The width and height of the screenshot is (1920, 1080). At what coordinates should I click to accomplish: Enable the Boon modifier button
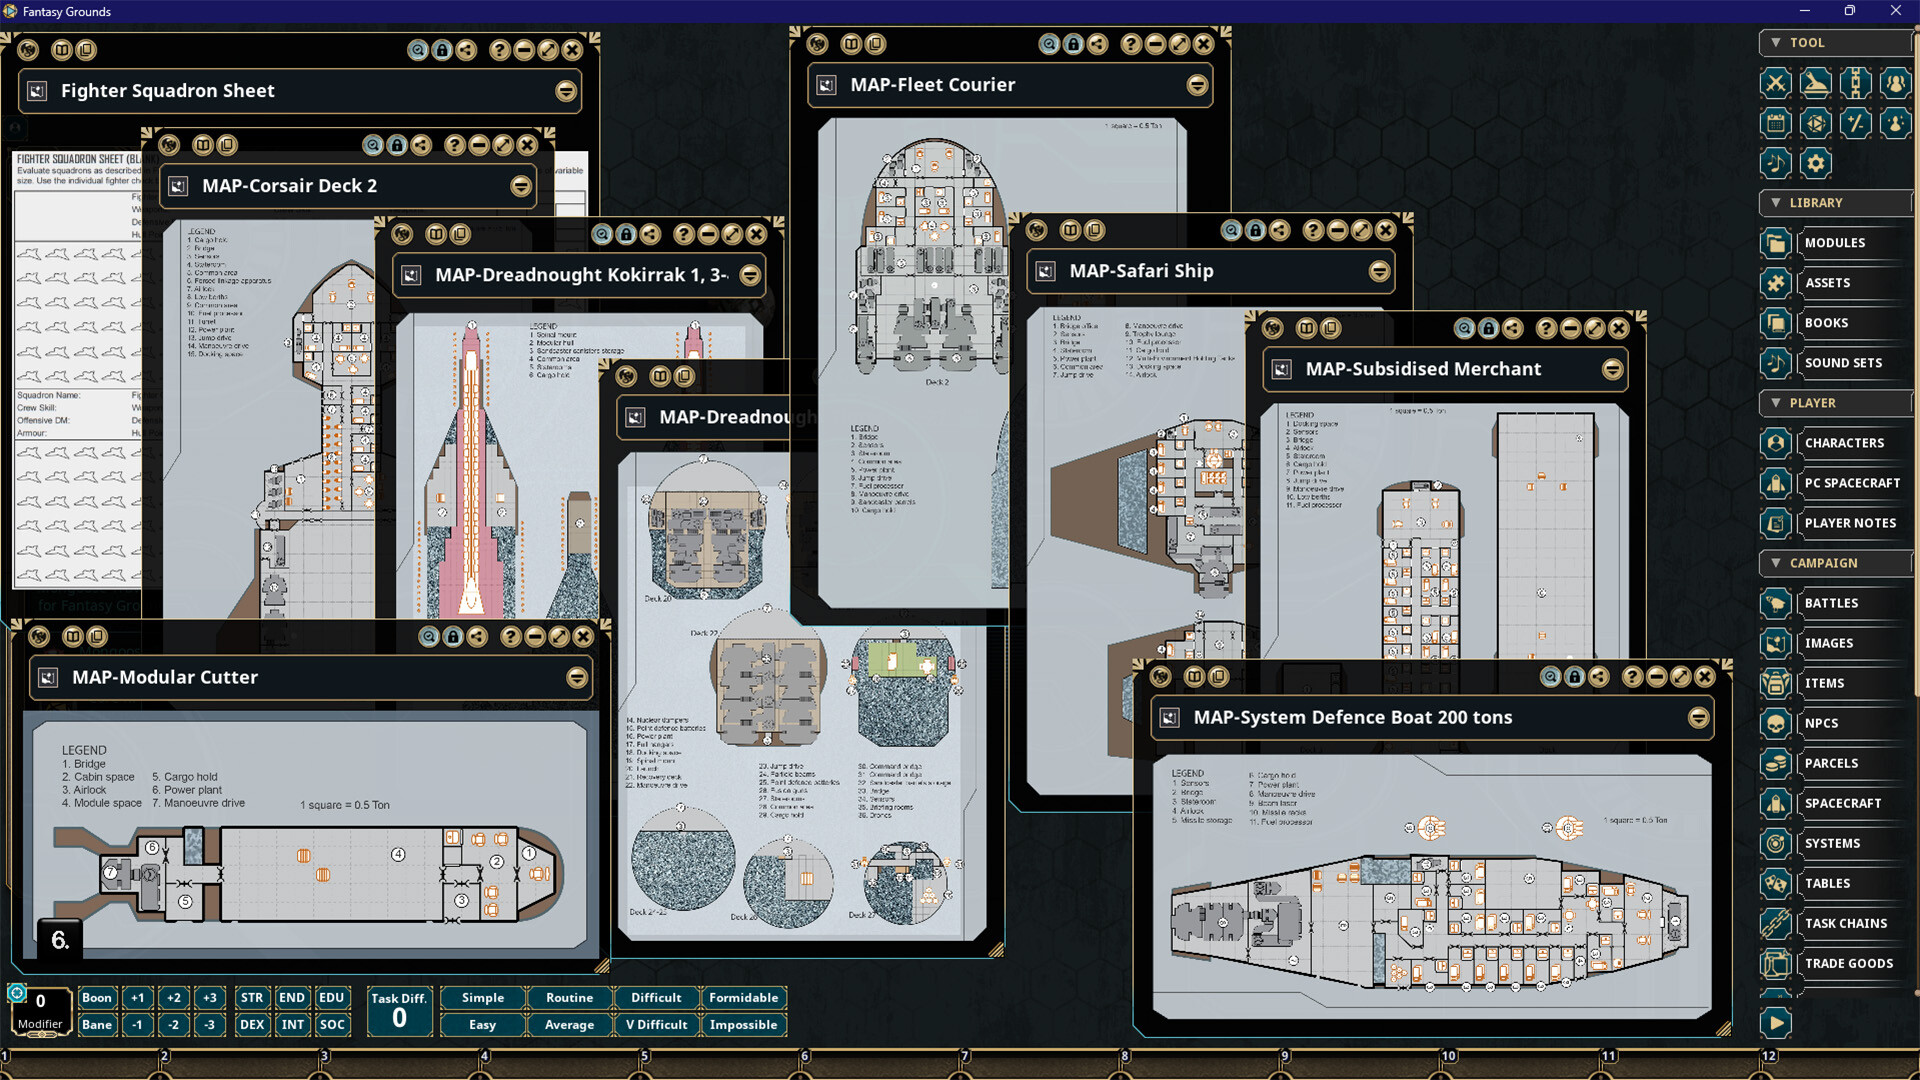(x=97, y=997)
